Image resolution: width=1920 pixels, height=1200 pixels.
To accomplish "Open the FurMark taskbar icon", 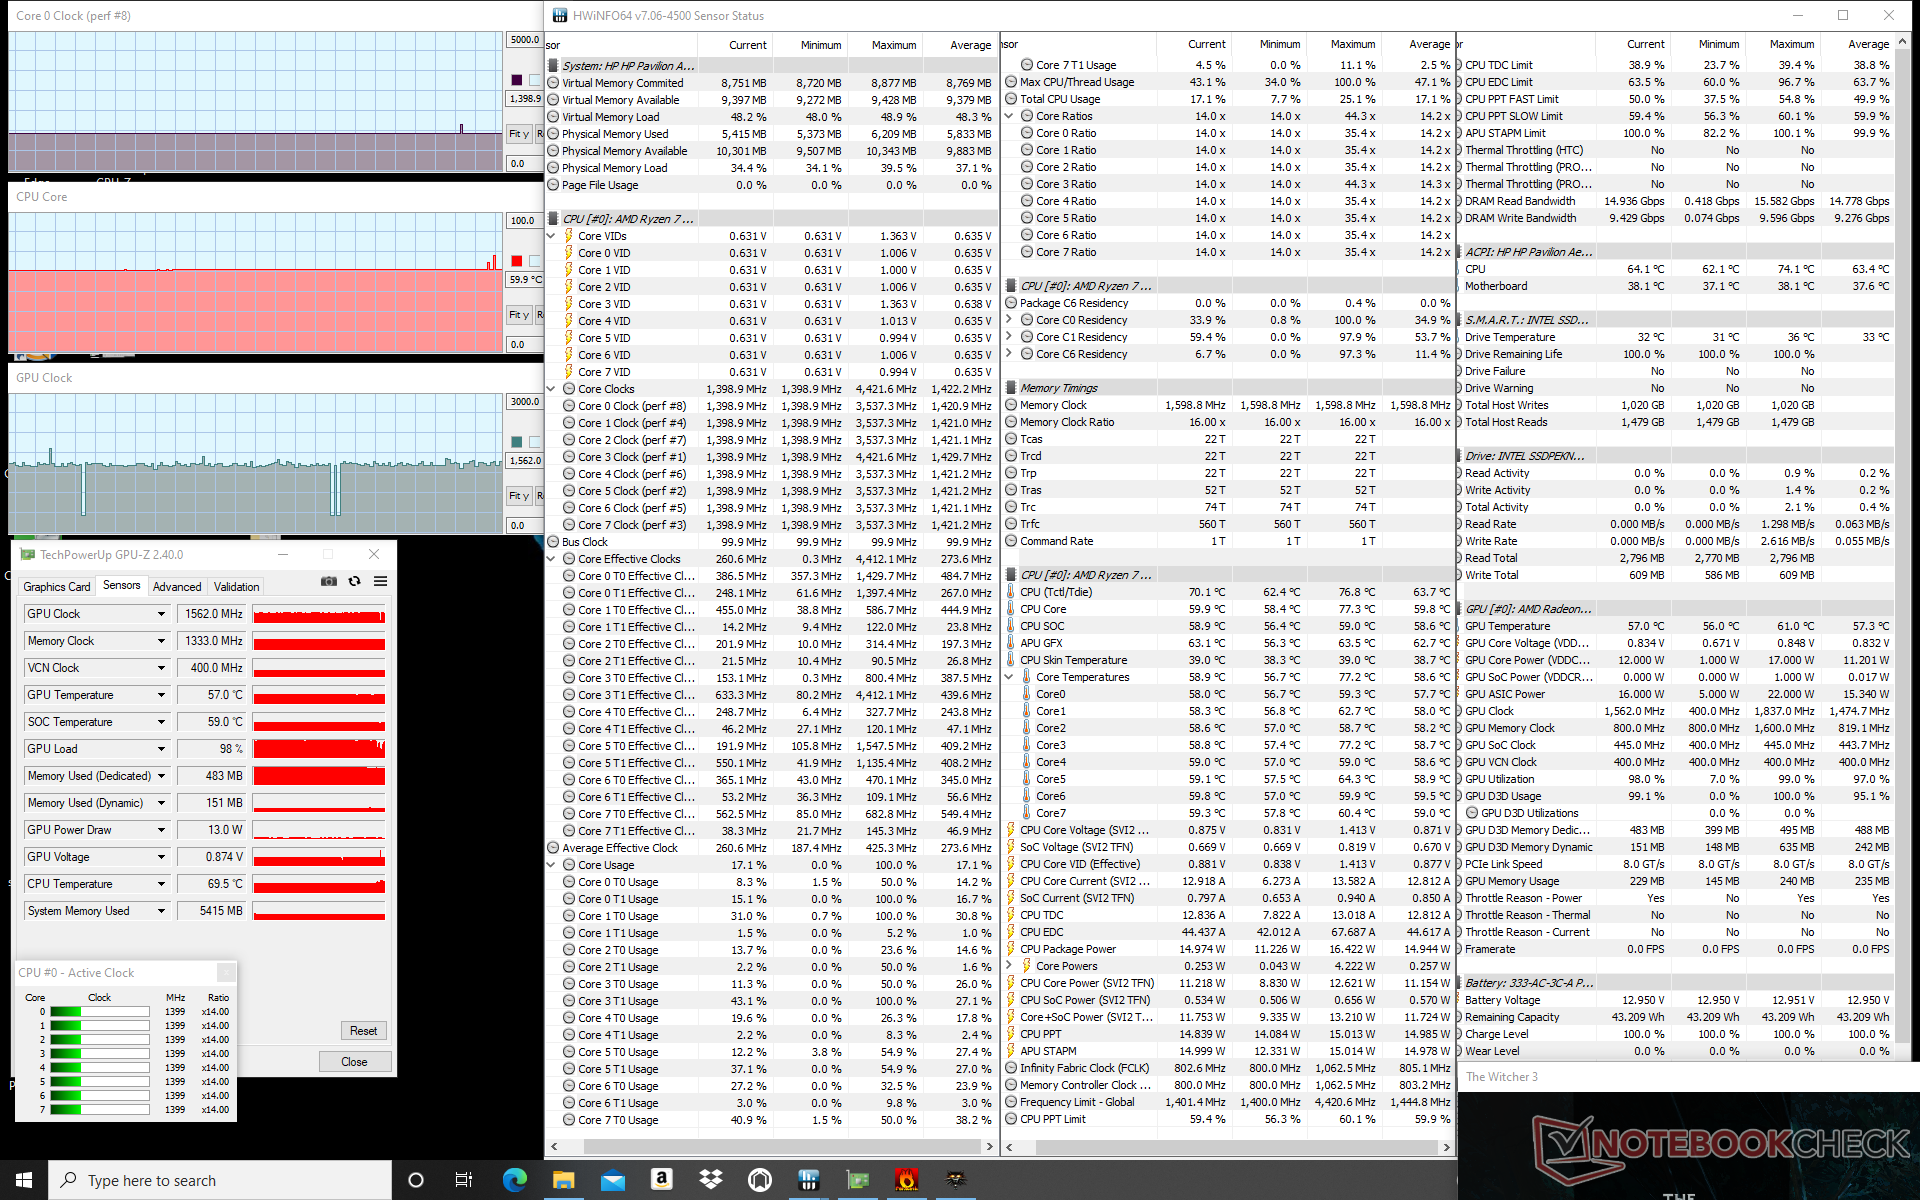I will click(906, 1180).
